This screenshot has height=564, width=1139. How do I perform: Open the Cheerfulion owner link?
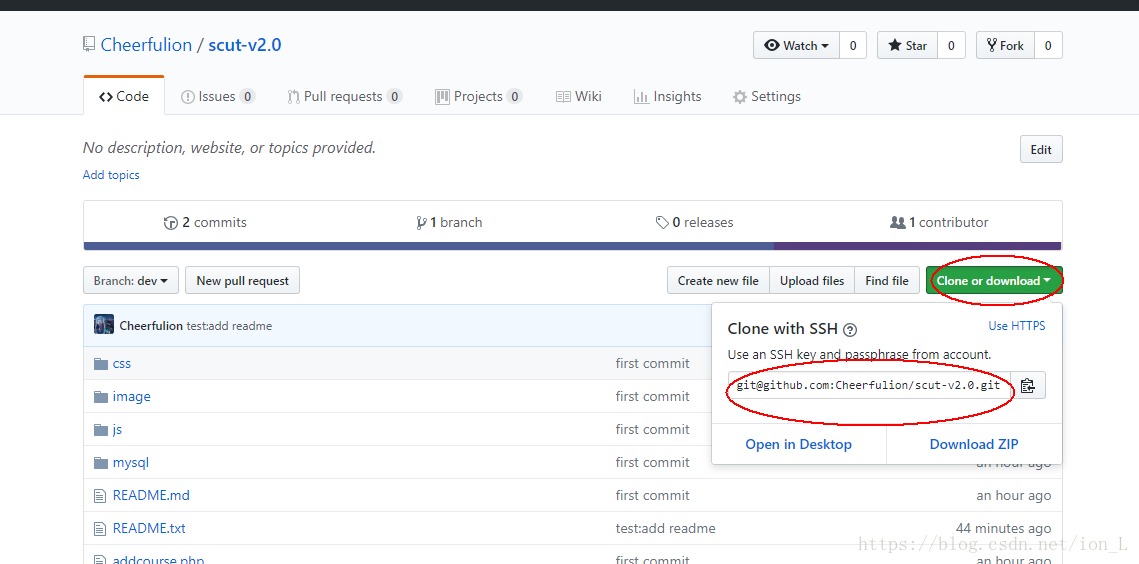click(146, 45)
